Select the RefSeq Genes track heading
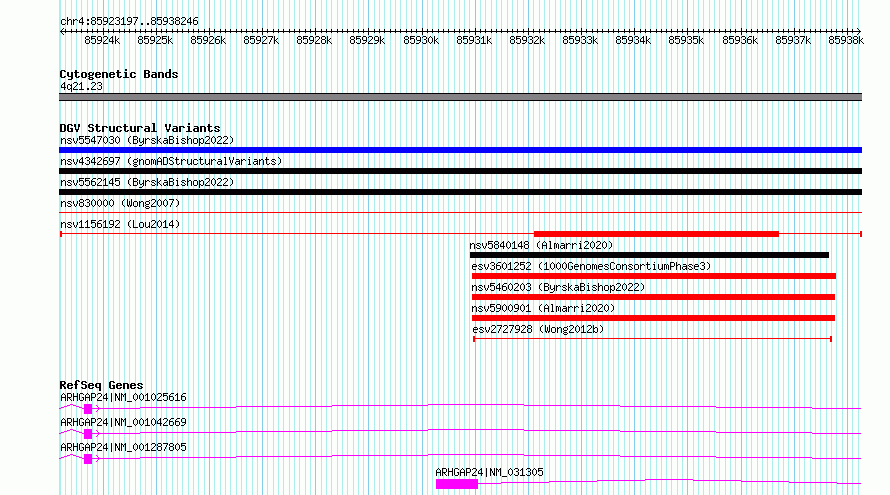 [102, 385]
